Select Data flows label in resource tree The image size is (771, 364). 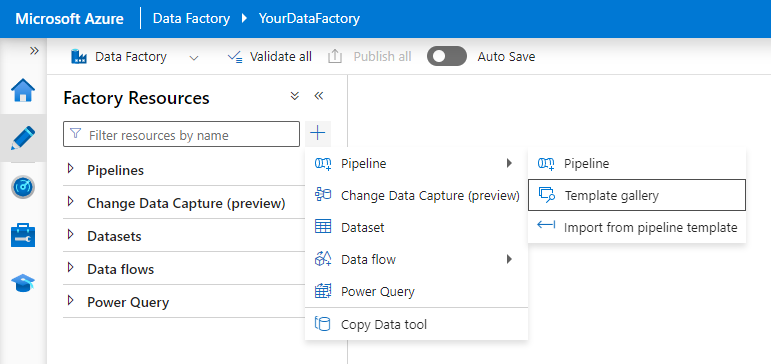[x=120, y=269]
